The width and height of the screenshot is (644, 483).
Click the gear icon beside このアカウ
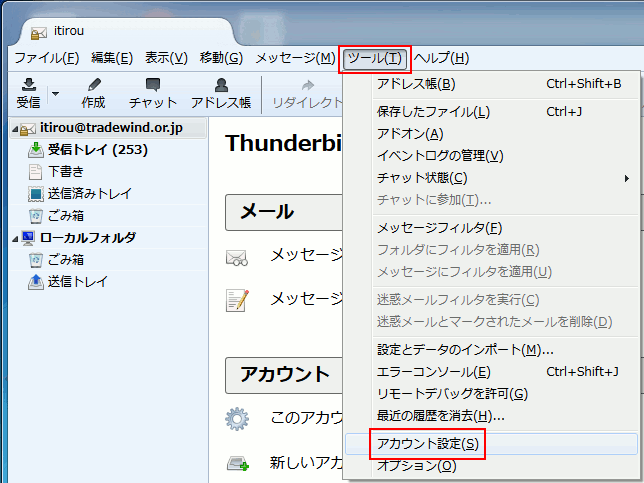(237, 418)
